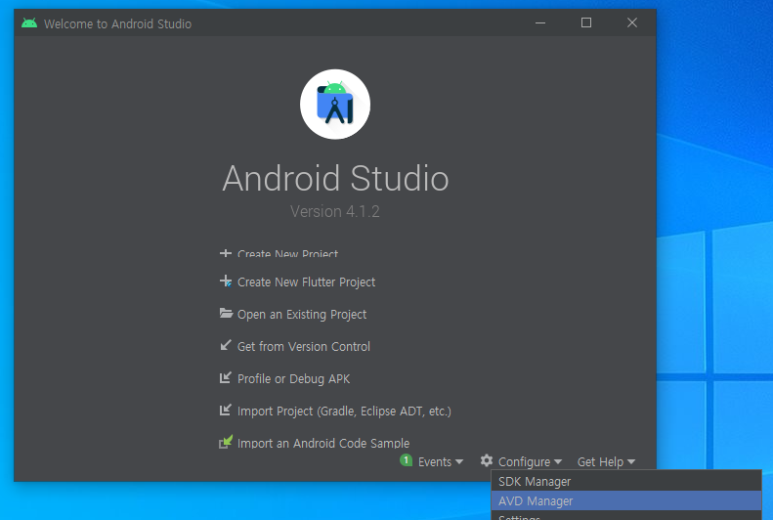Close the Welcome to Android Studio window

point(632,23)
